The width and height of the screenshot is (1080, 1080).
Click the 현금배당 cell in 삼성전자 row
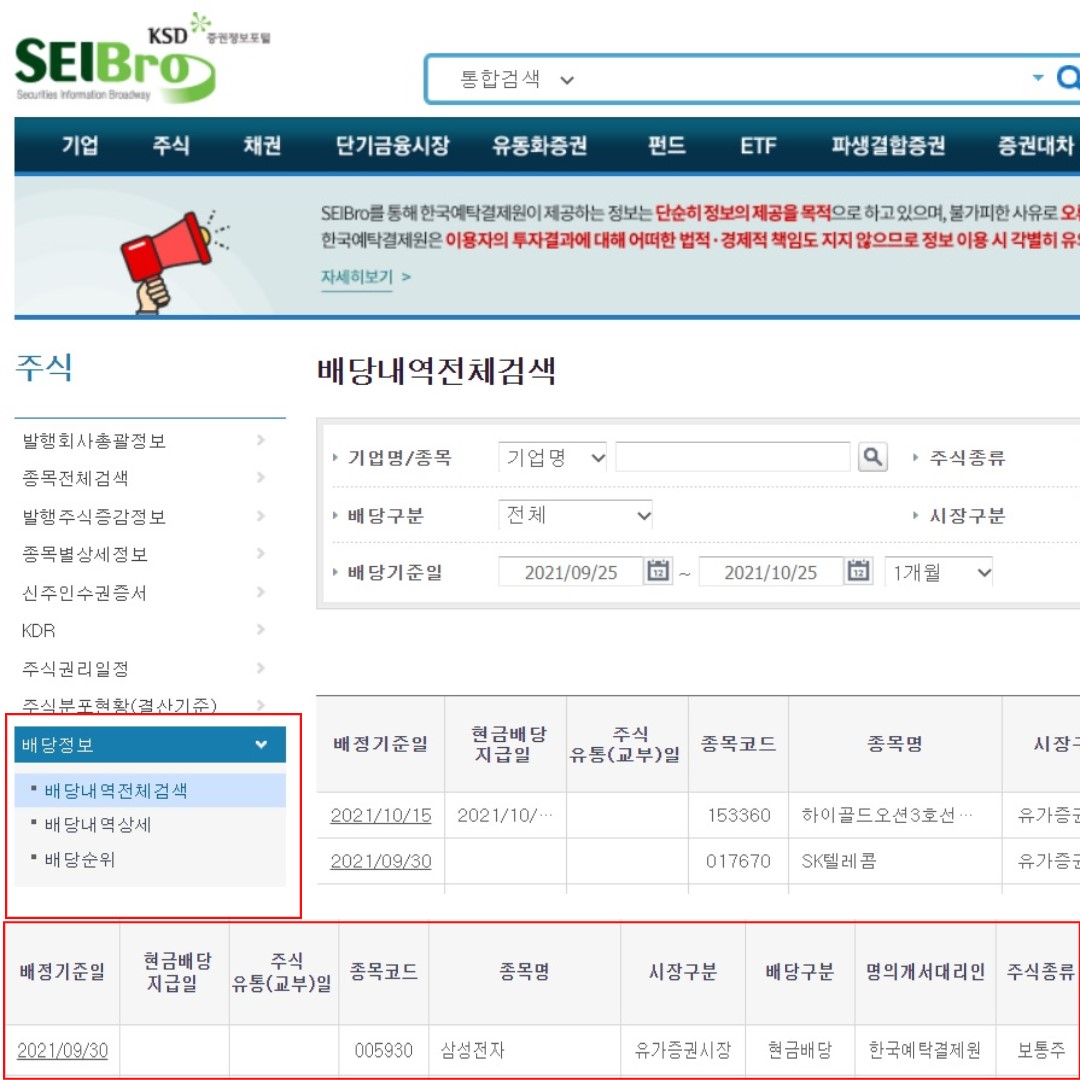click(x=800, y=1050)
